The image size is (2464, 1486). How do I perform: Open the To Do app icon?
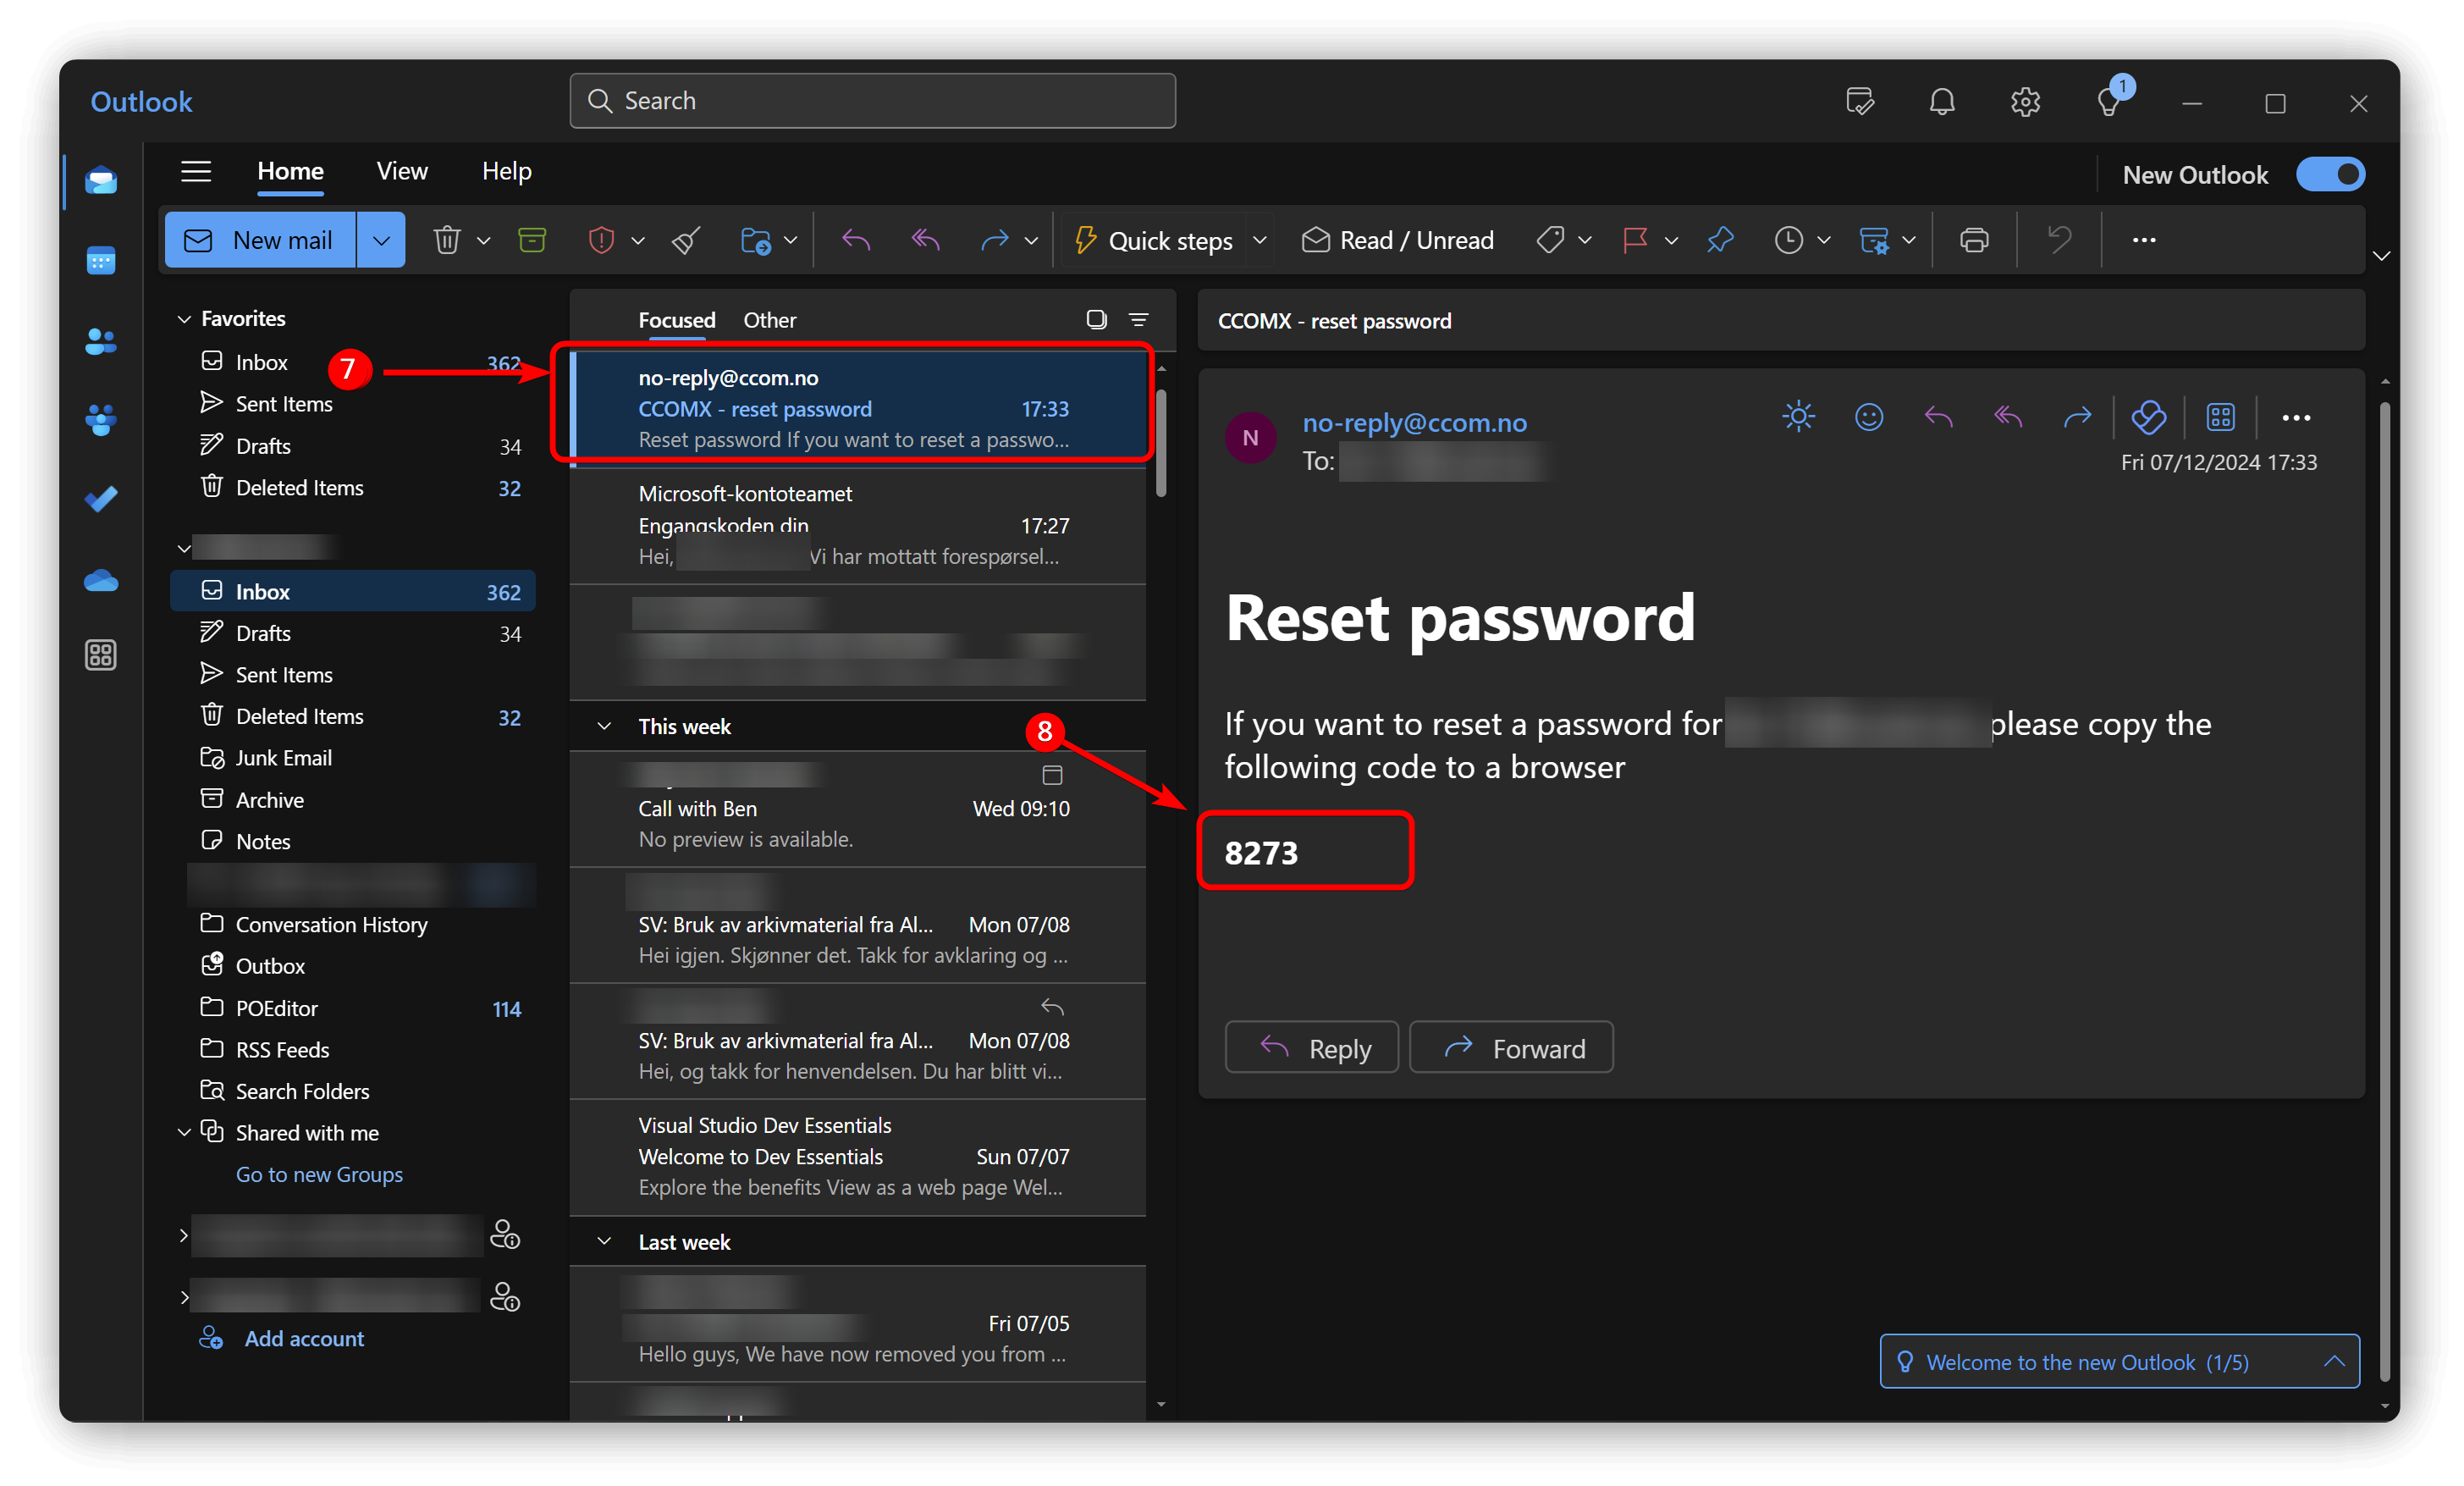click(101, 498)
